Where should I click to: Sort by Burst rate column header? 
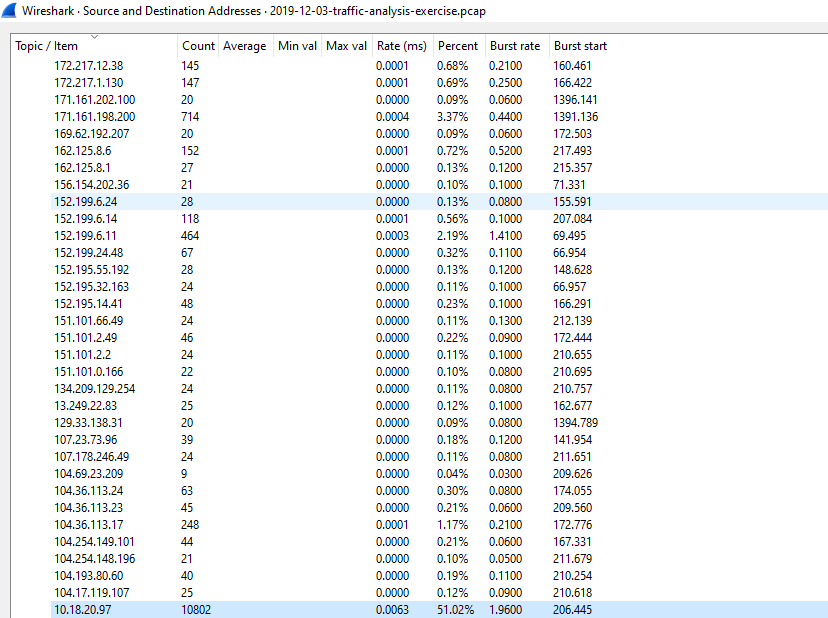pyautogui.click(x=516, y=46)
